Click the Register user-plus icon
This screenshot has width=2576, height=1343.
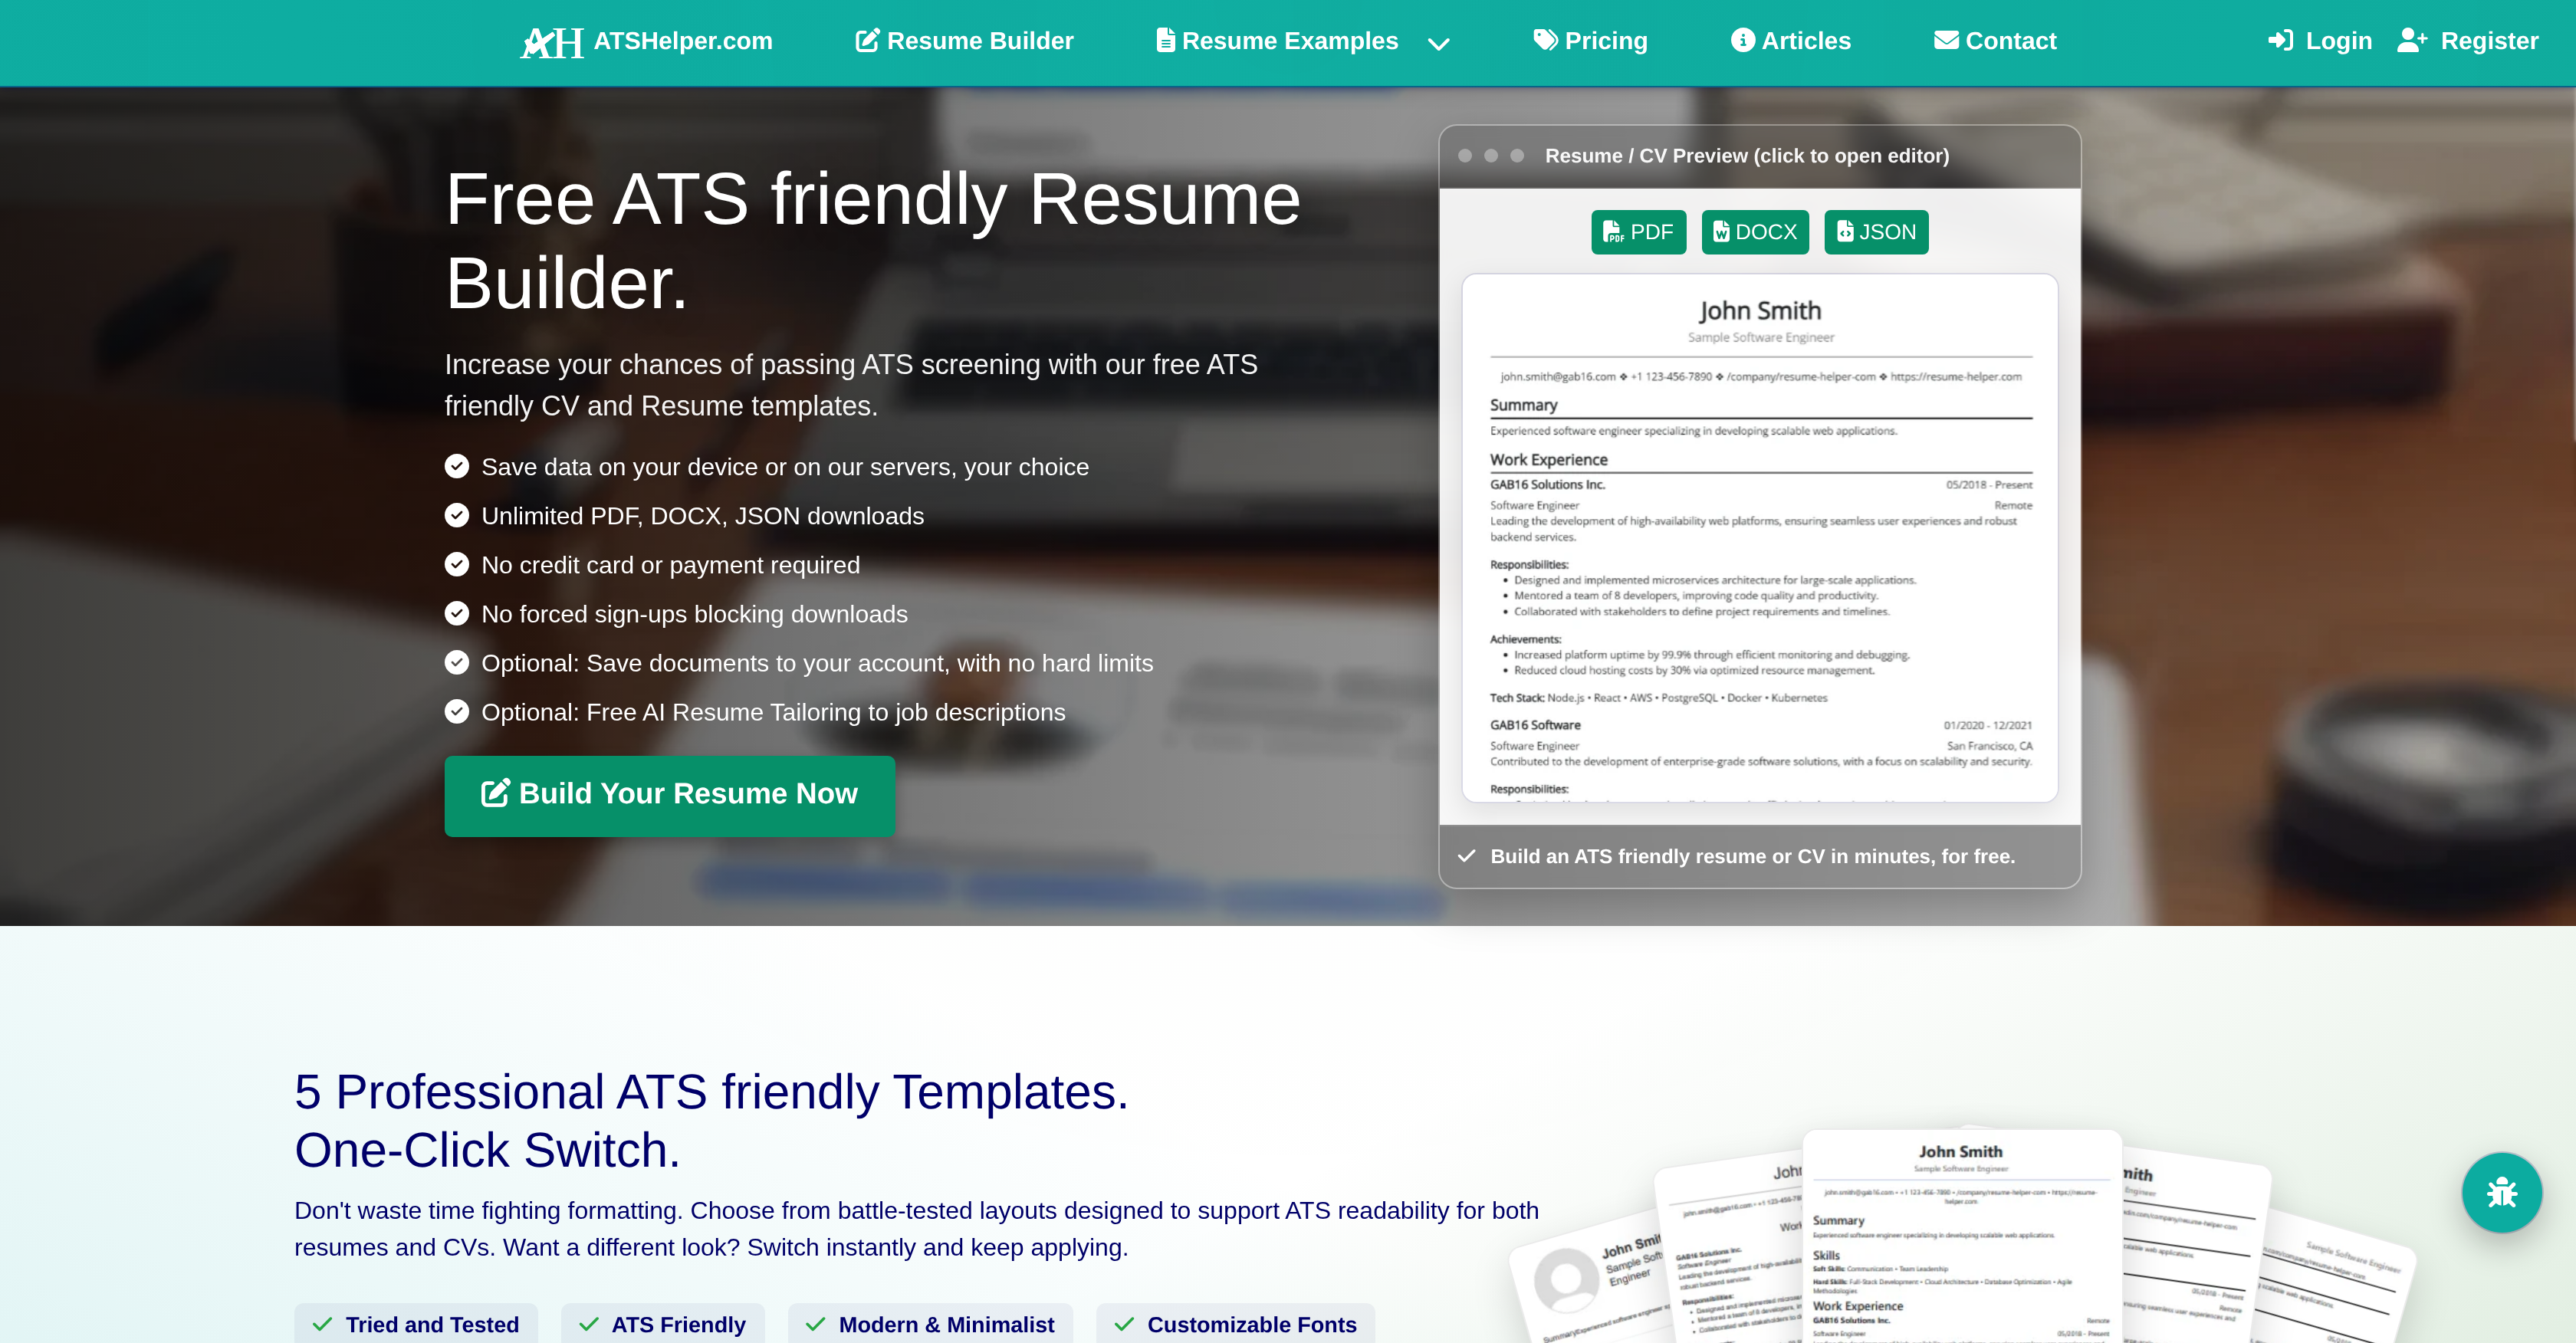click(2412, 40)
